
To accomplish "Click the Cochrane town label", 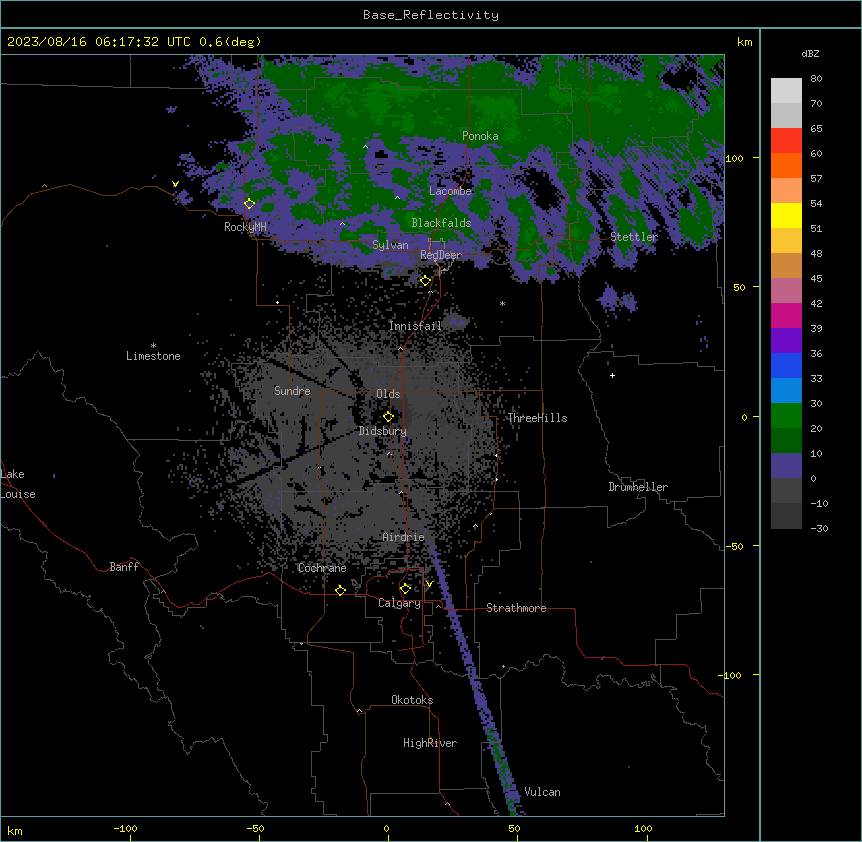I will (322, 568).
